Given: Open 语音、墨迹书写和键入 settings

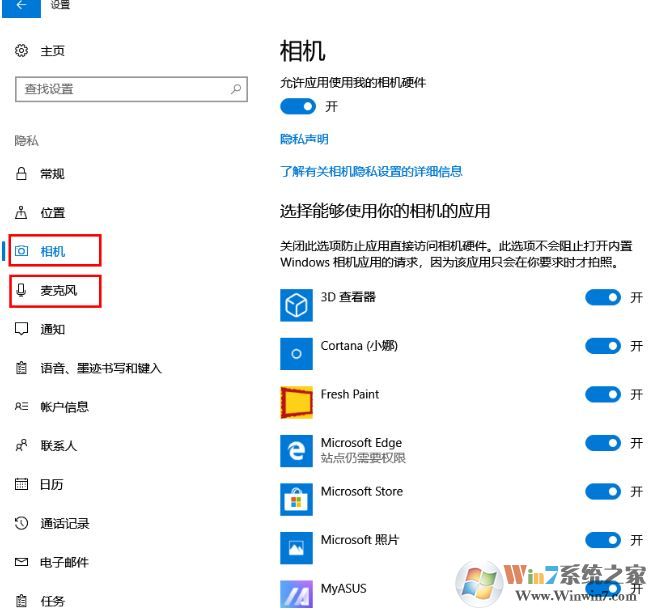Looking at the screenshot, I should (101, 368).
